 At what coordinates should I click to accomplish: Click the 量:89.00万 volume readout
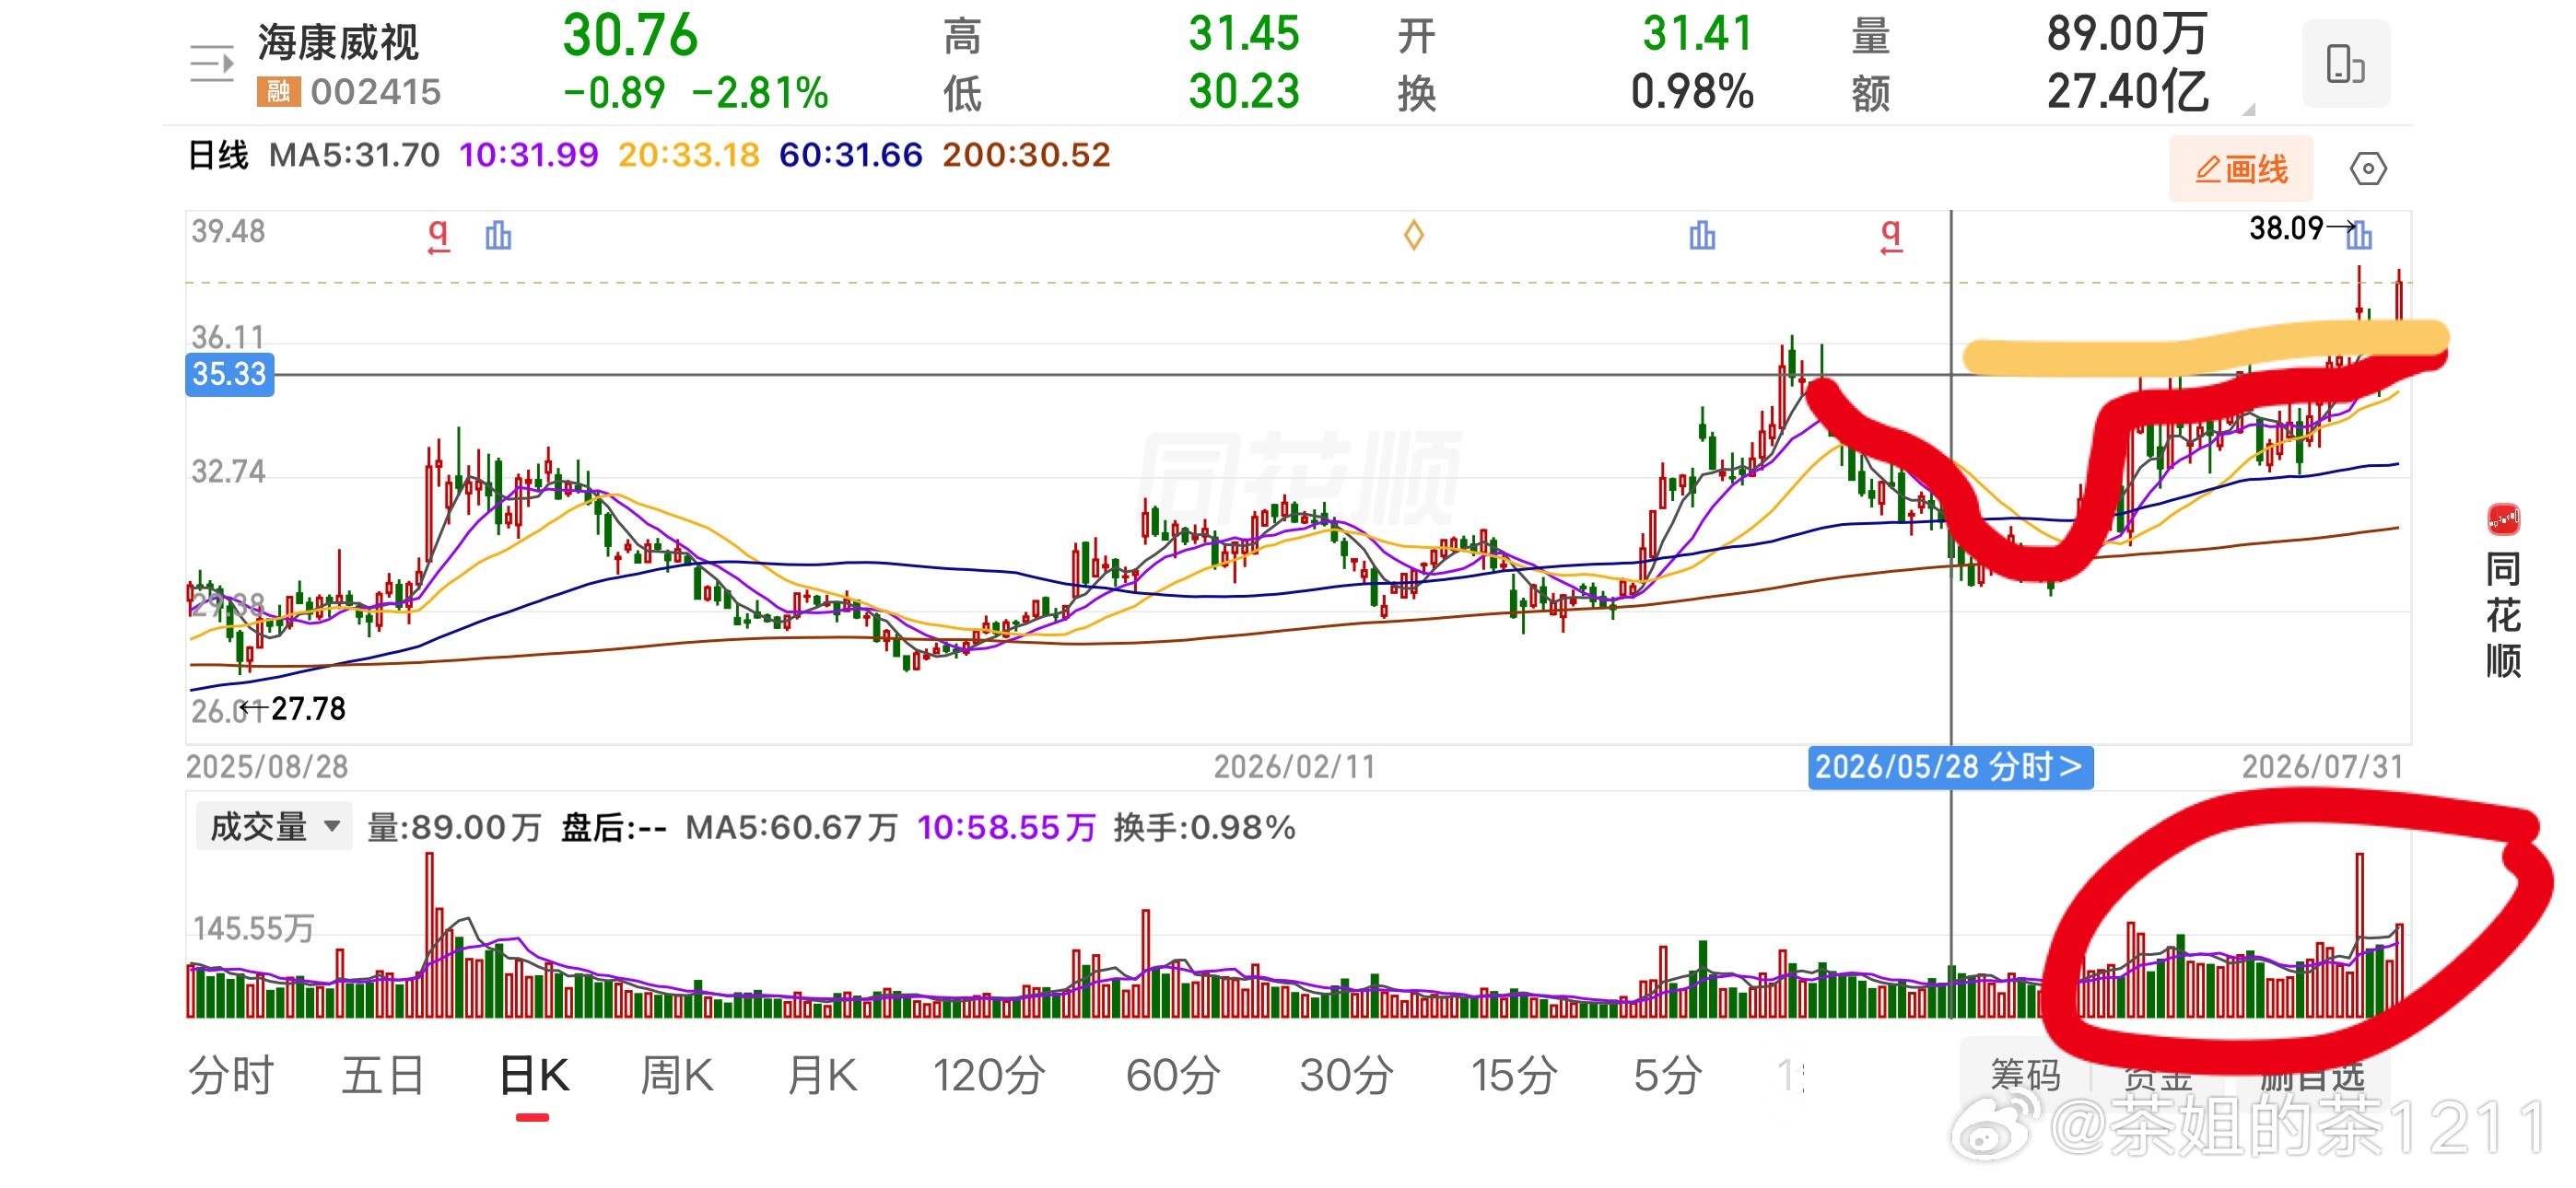click(455, 827)
